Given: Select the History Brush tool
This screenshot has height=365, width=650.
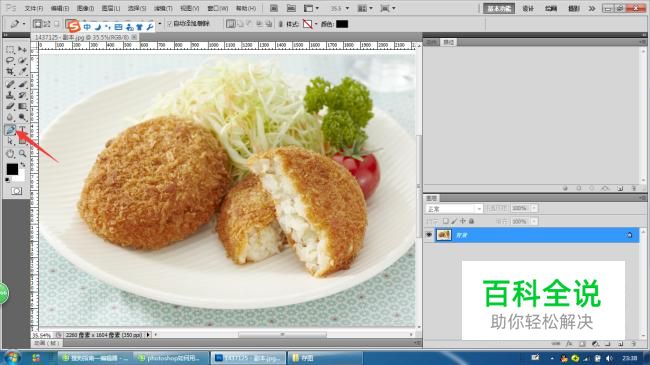Looking at the screenshot, I should click(x=22, y=95).
